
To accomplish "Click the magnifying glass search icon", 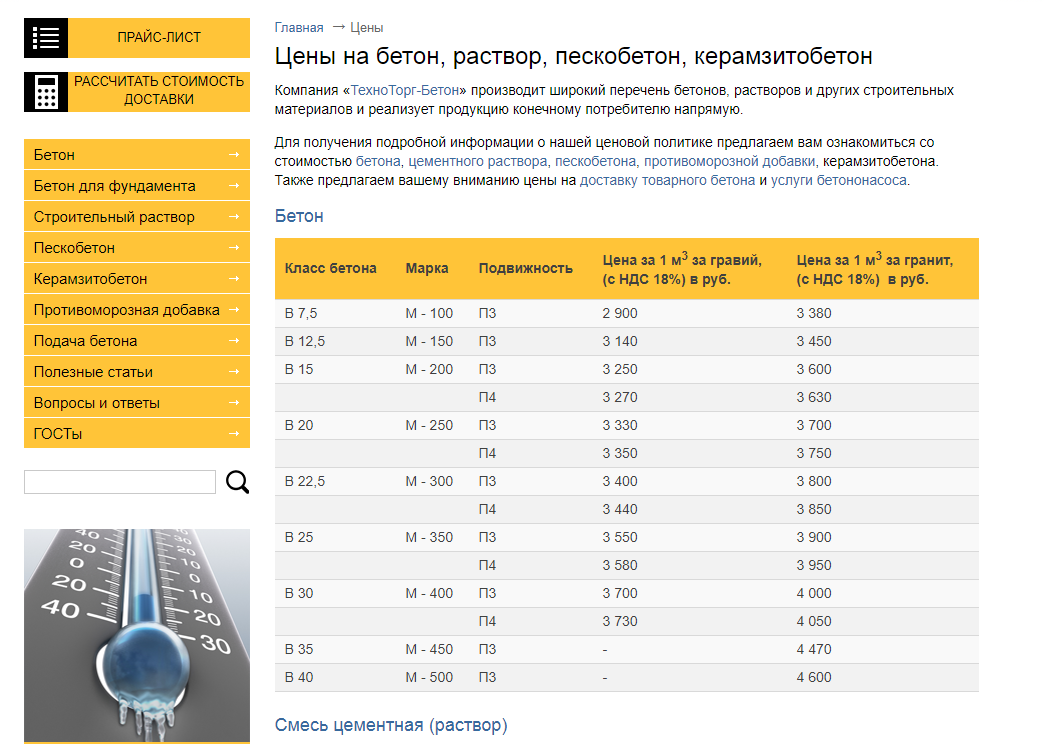I will coord(237,482).
